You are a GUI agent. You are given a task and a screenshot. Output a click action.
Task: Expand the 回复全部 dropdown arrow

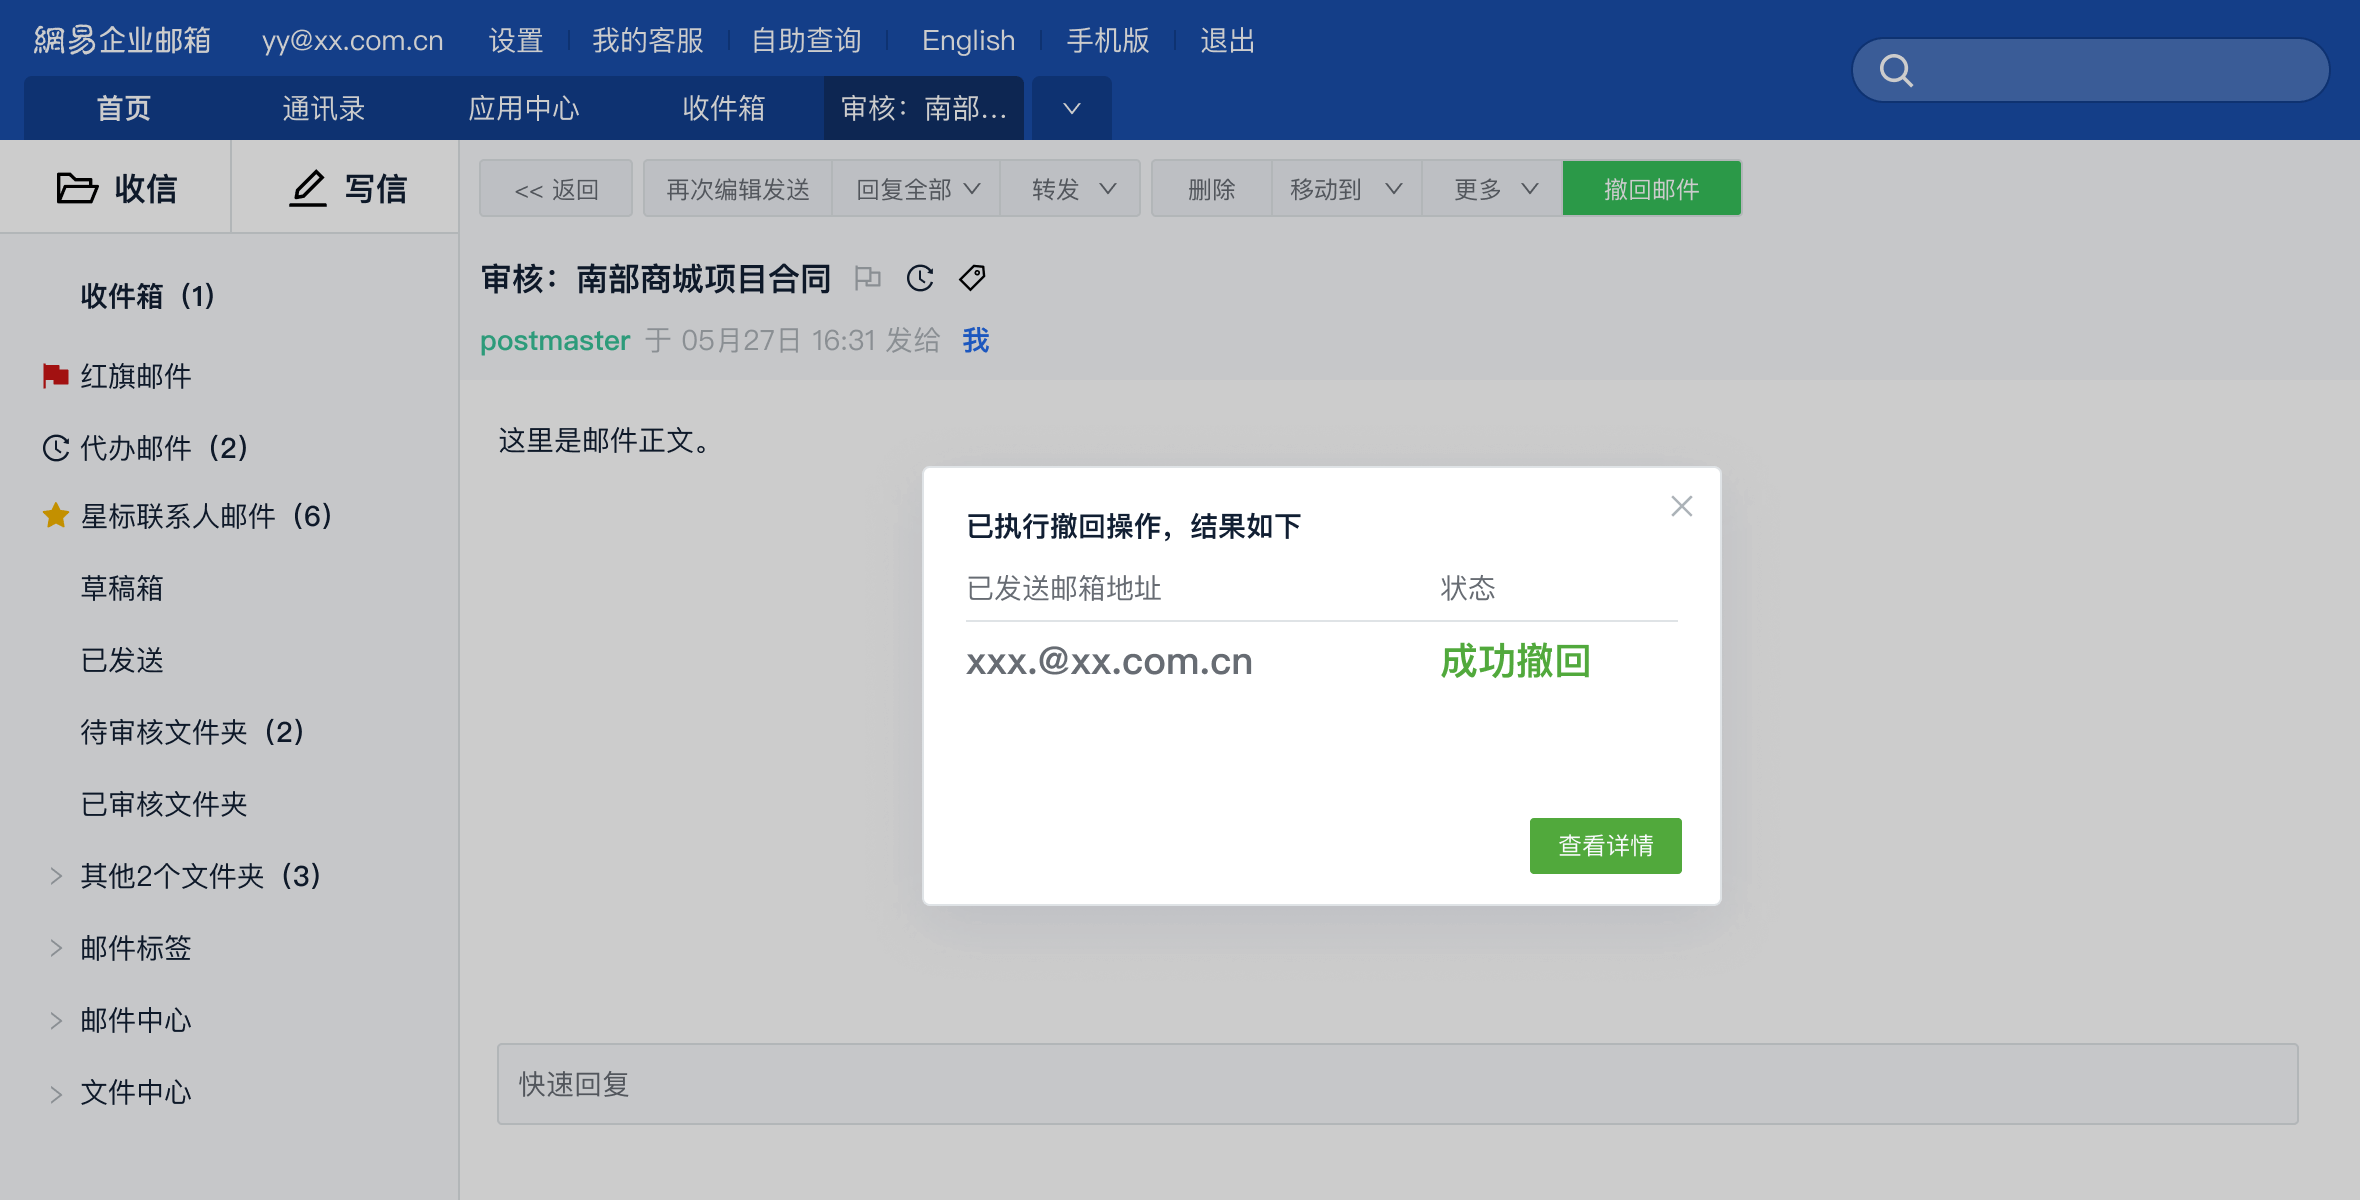coord(972,189)
